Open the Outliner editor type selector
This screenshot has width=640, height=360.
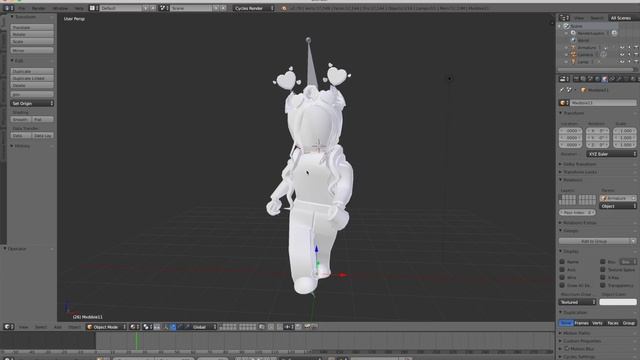point(564,18)
